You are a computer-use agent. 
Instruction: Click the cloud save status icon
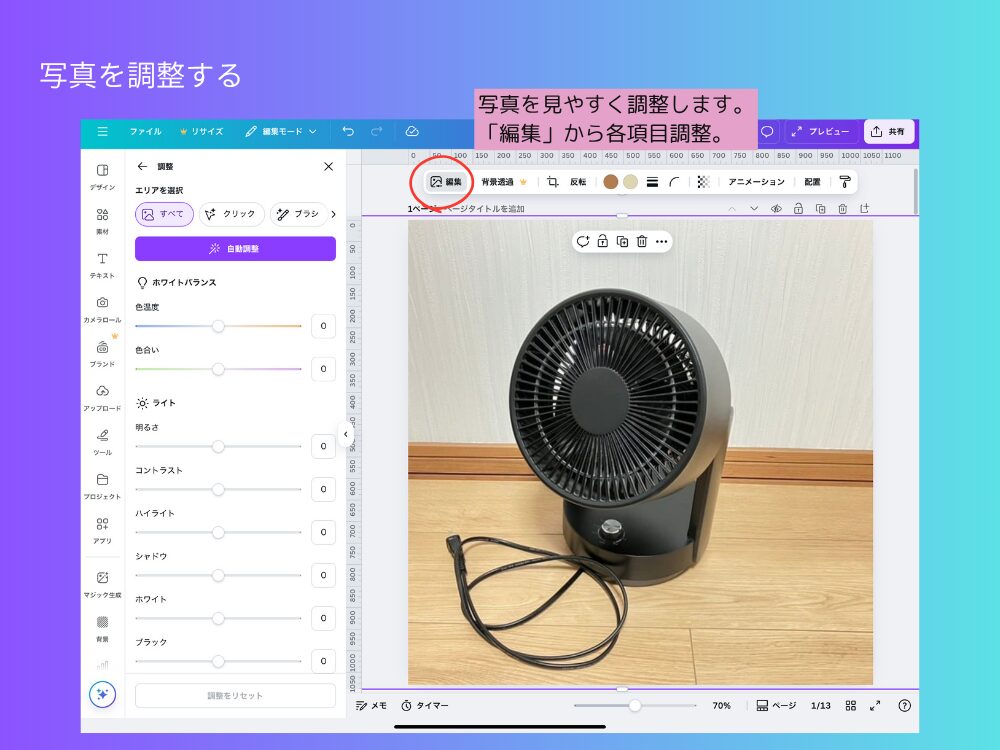click(412, 132)
